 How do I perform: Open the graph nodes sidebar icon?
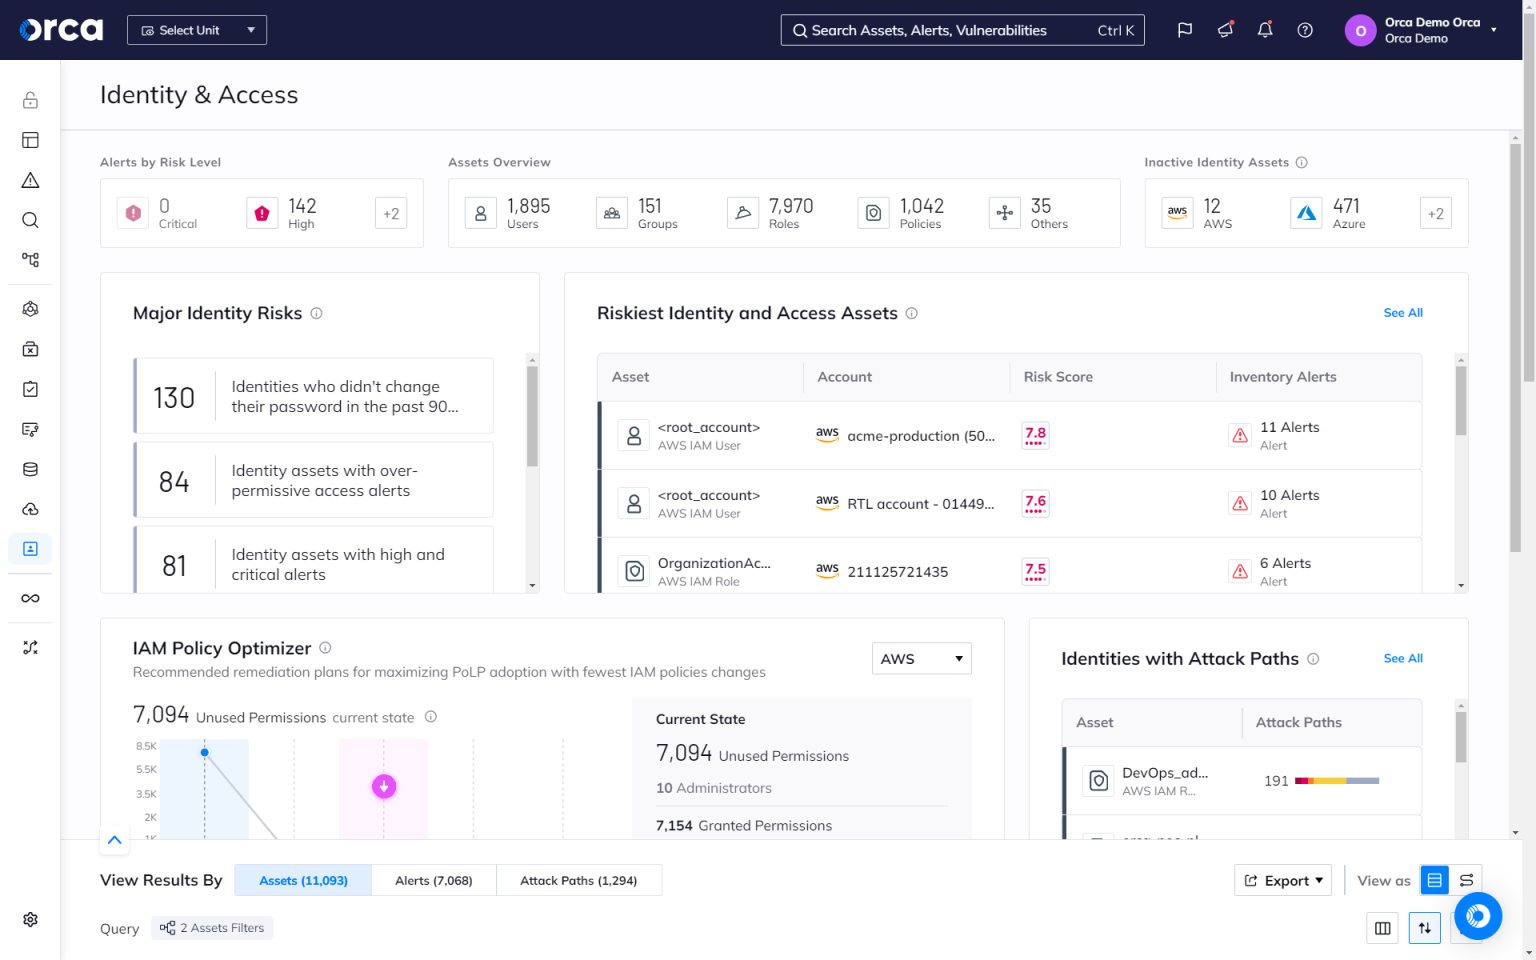30,260
